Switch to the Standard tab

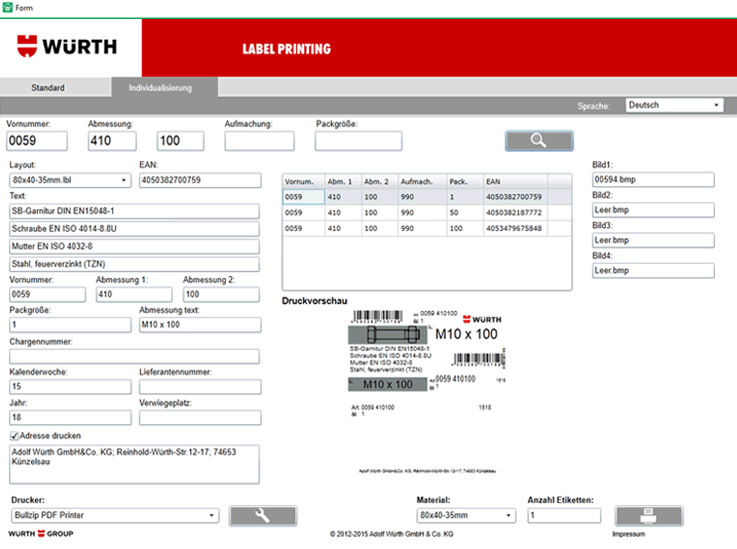coord(48,88)
